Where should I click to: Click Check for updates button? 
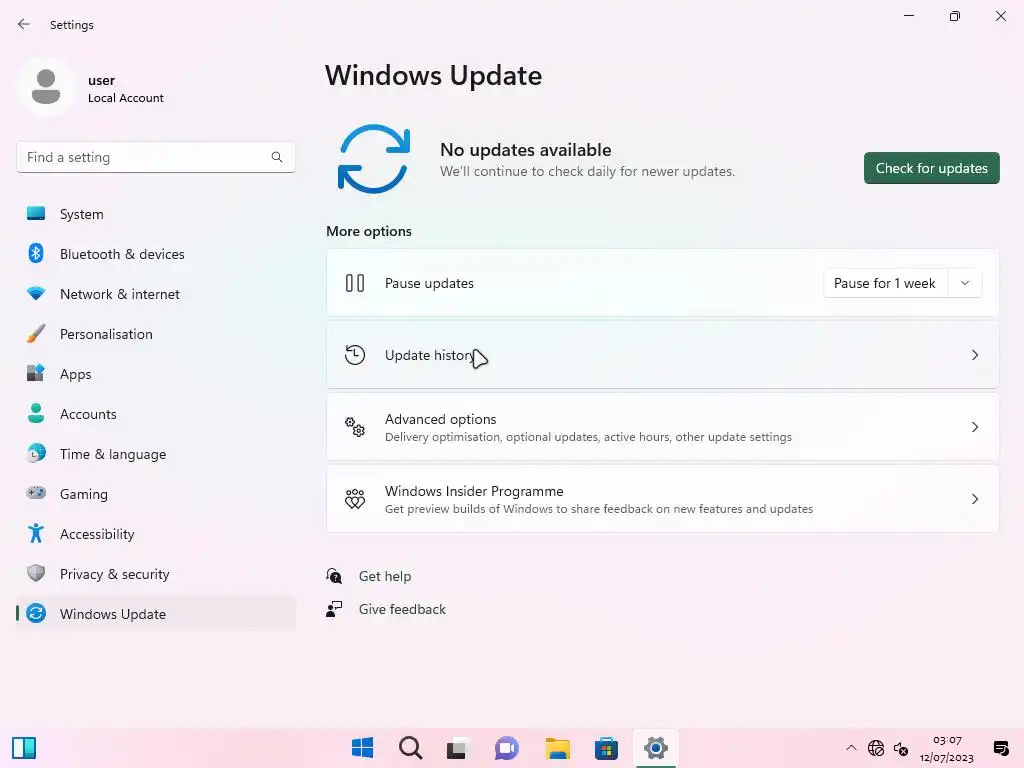931,168
